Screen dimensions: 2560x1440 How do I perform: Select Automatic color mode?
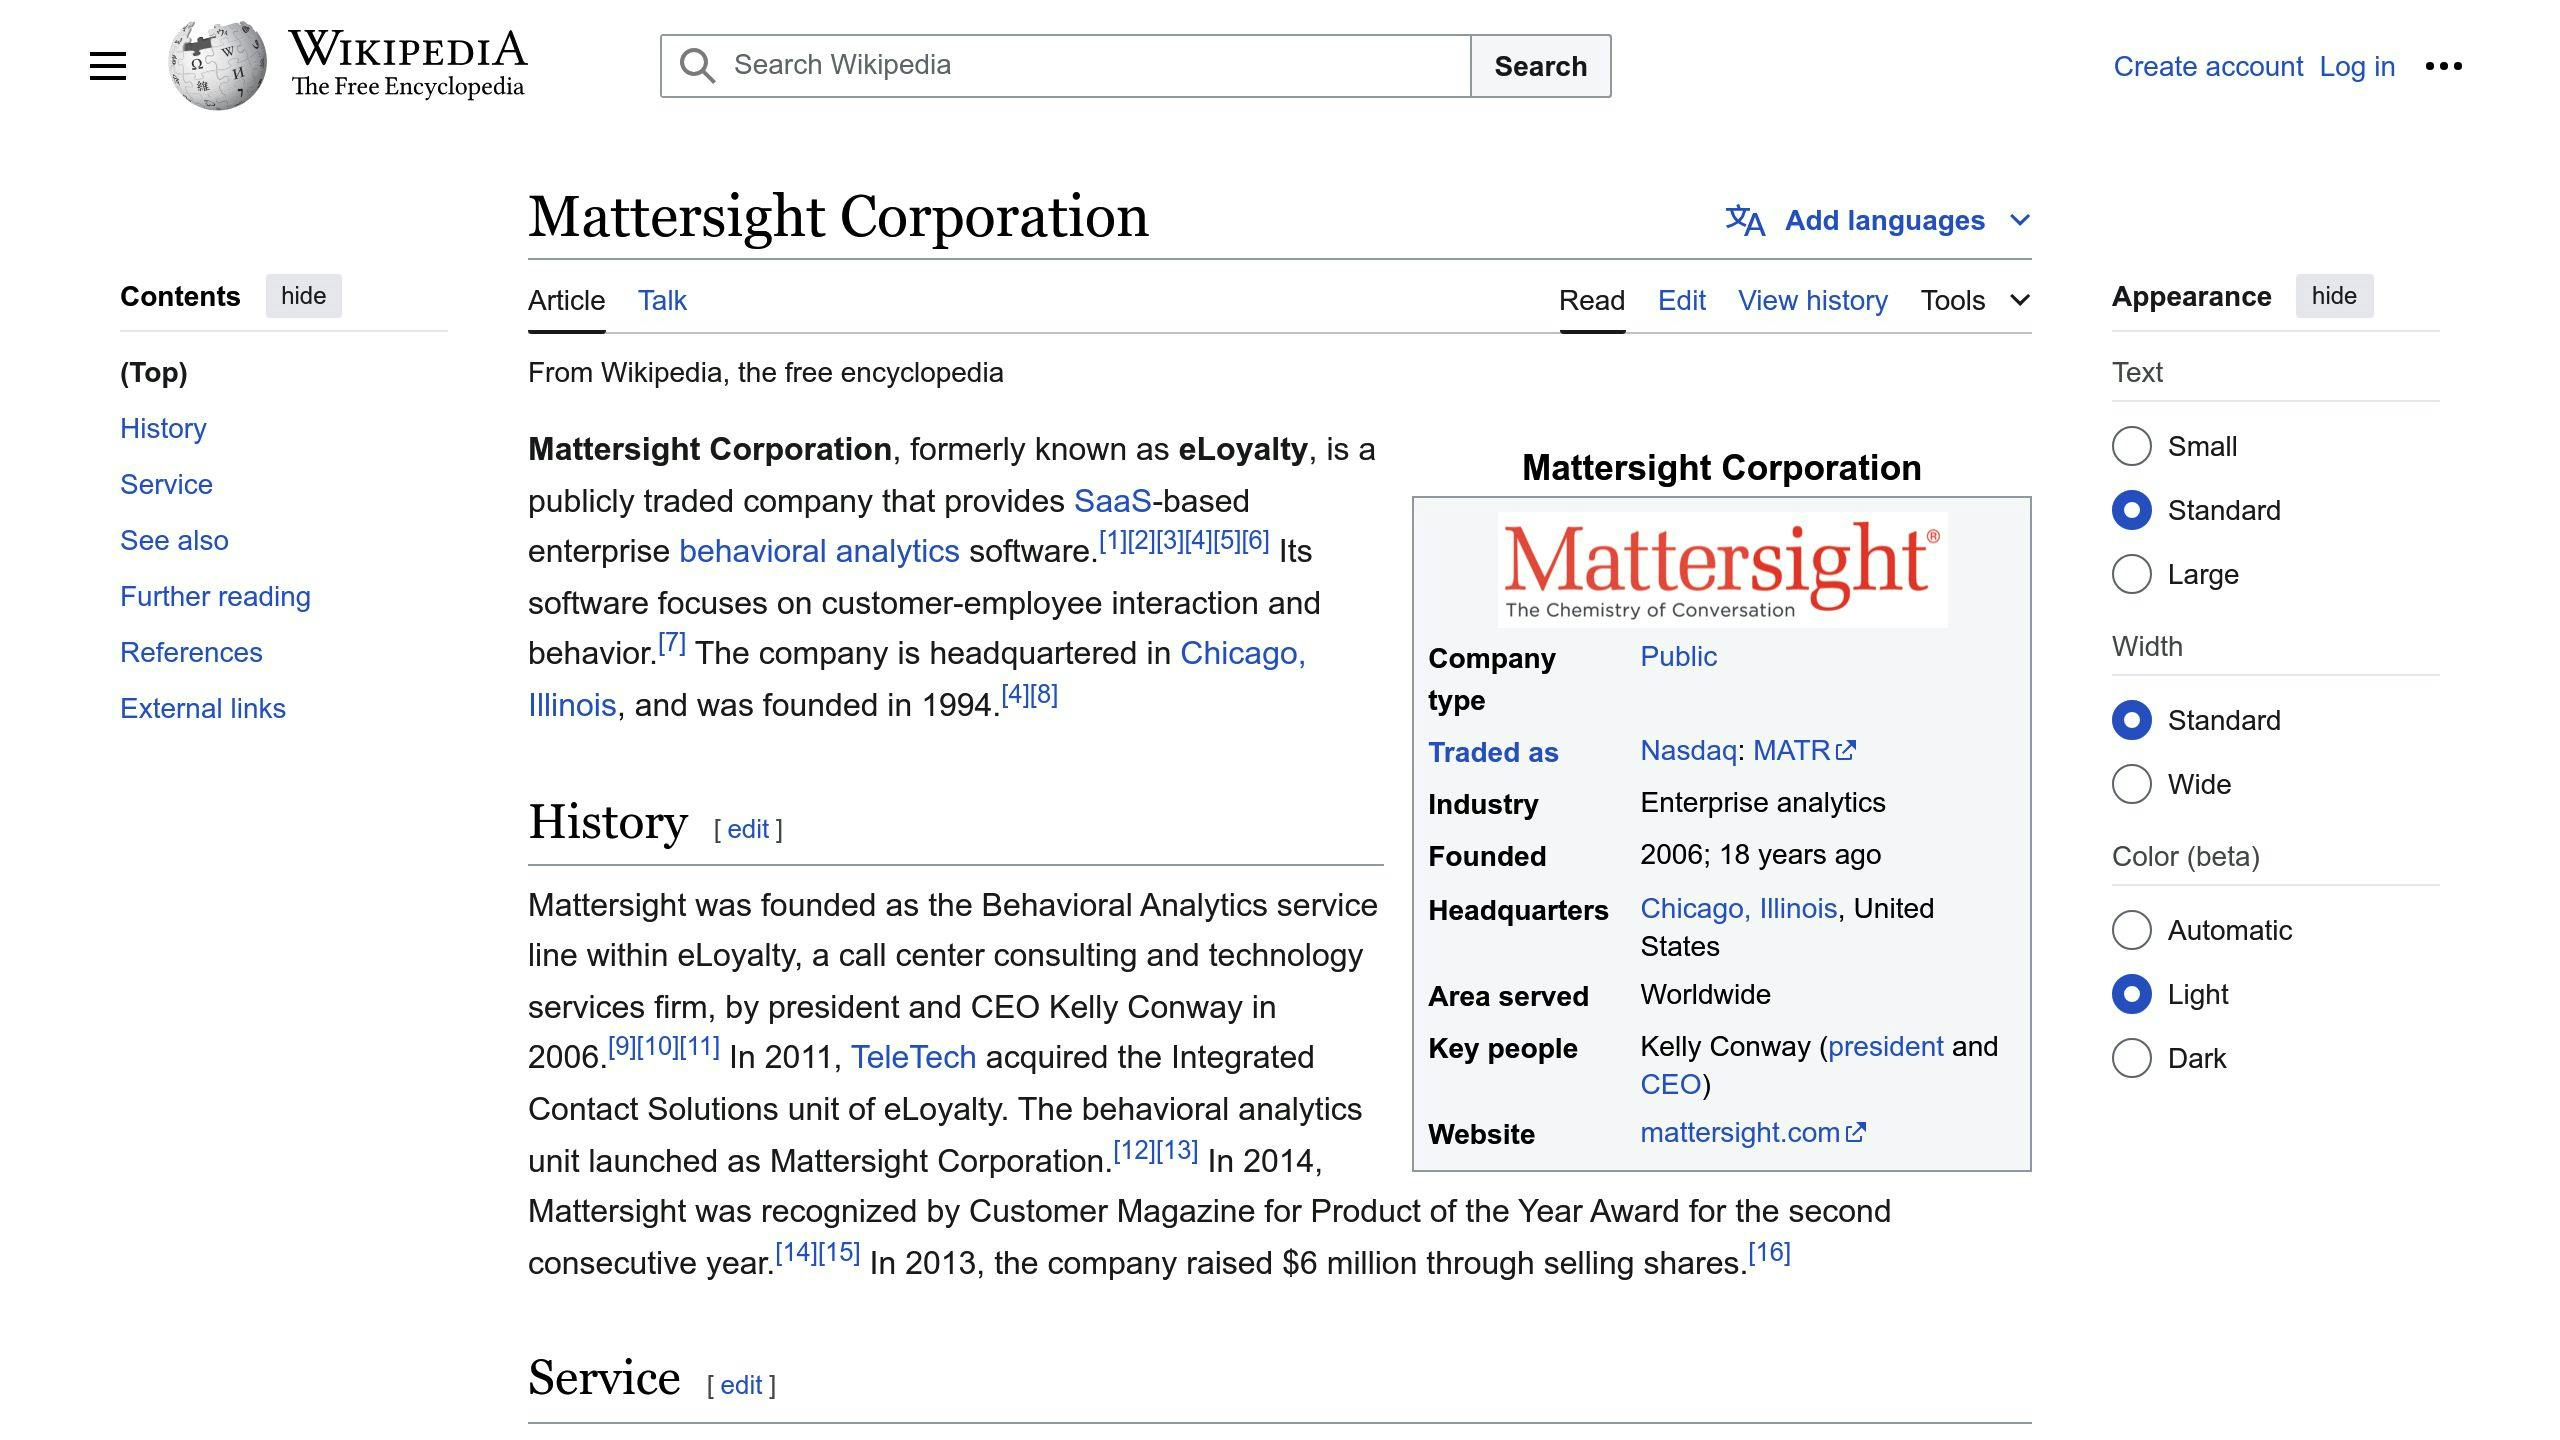[2132, 930]
